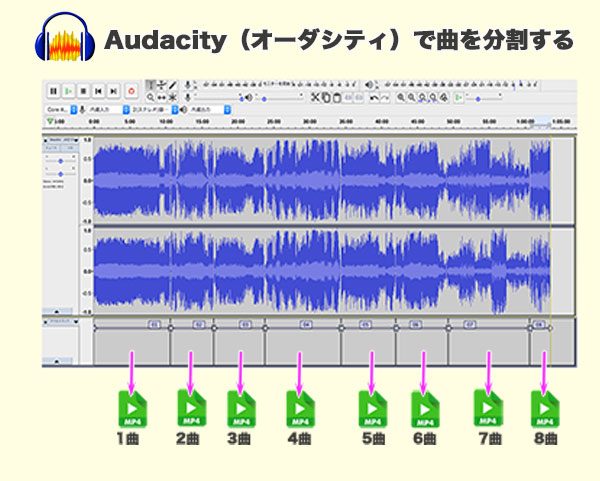Viewport: 600px width, 481px height.
Task: Collapse the label track panel
Action: [x=57, y=360]
